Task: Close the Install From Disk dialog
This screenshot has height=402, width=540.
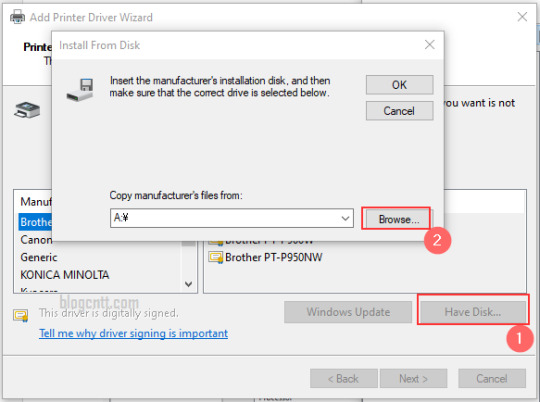Action: (x=429, y=44)
